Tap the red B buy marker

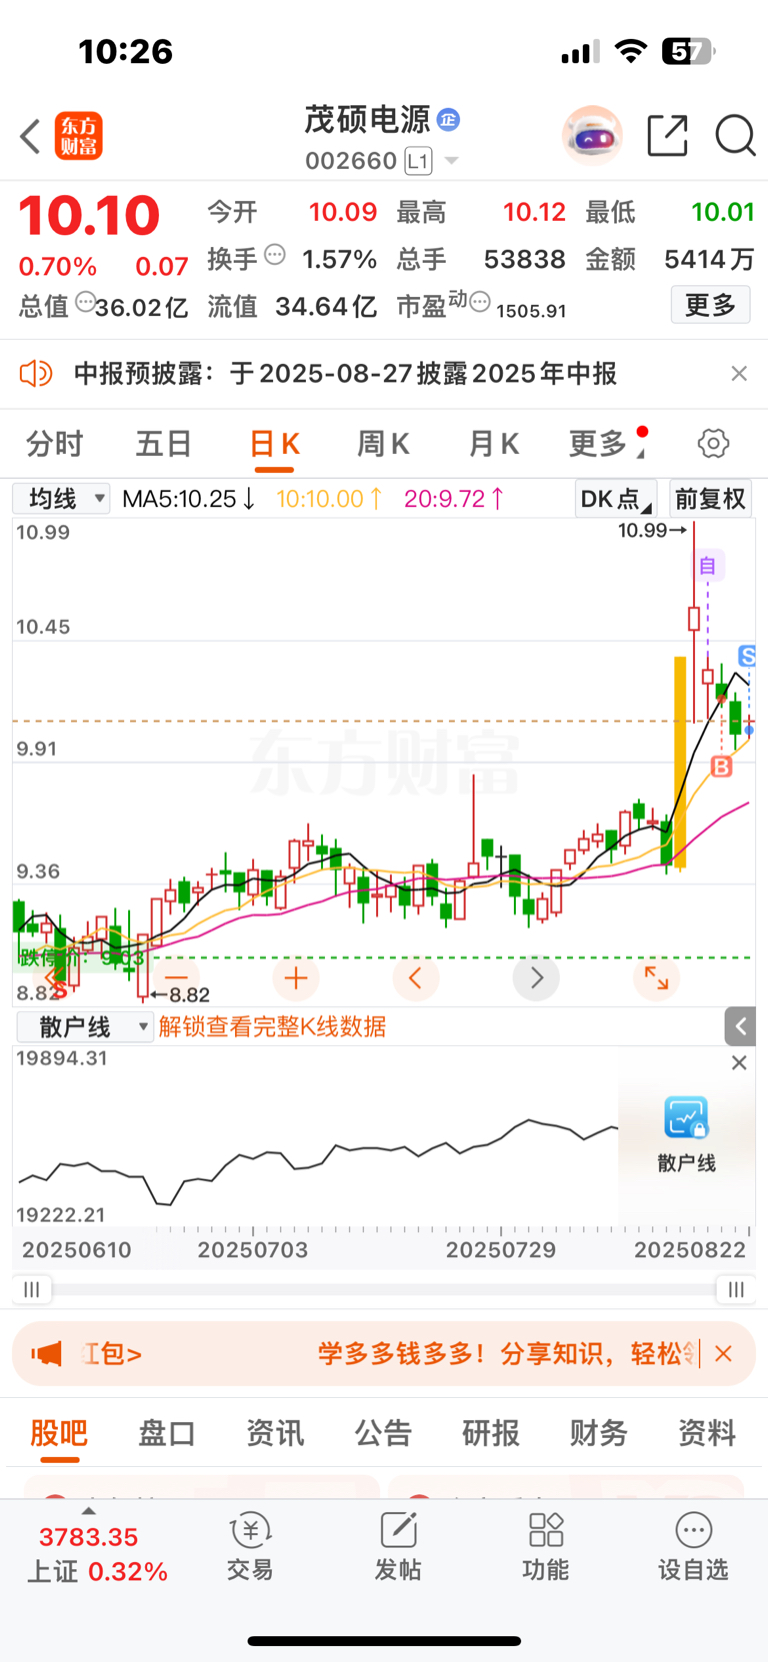pos(721,767)
